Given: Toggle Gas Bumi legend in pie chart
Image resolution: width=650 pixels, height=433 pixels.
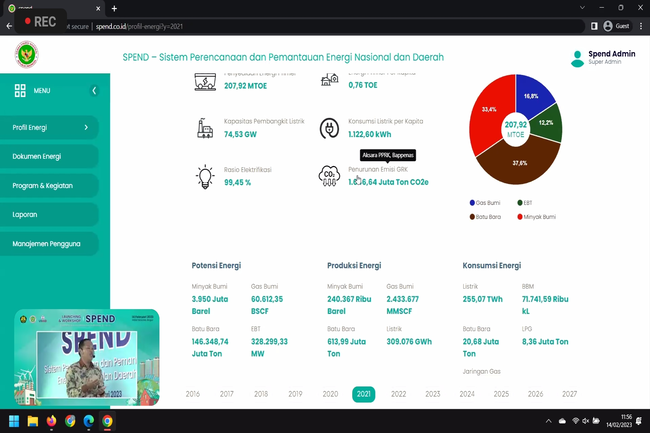Looking at the screenshot, I should pyautogui.click(x=487, y=202).
